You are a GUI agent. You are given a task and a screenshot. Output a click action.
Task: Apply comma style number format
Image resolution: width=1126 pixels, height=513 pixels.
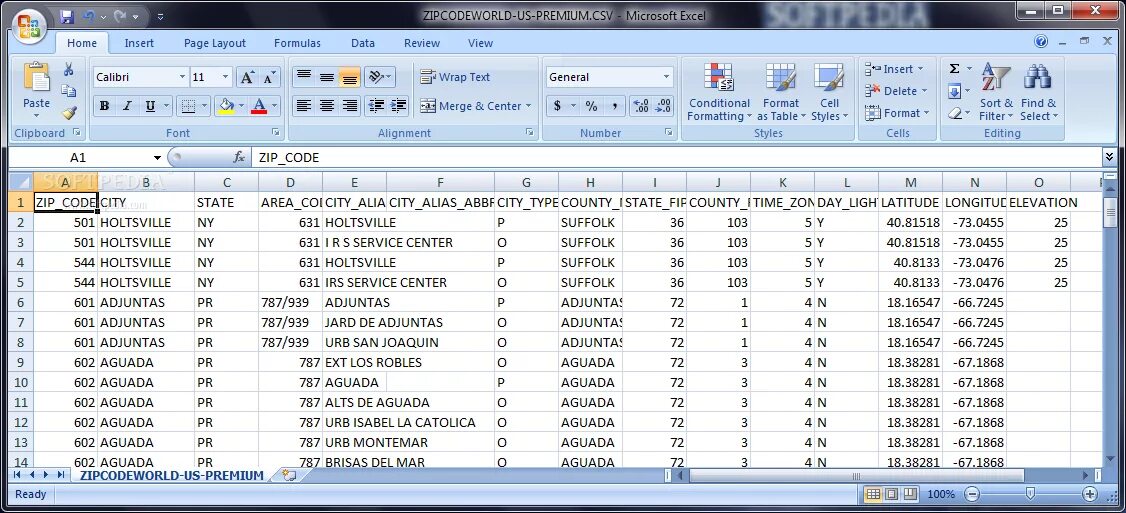tap(614, 106)
